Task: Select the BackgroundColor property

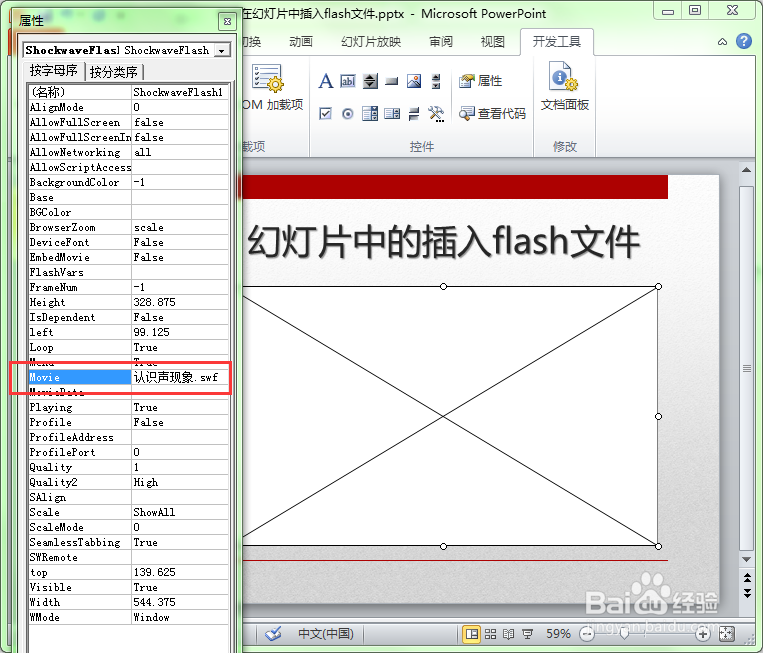Action: click(x=80, y=182)
